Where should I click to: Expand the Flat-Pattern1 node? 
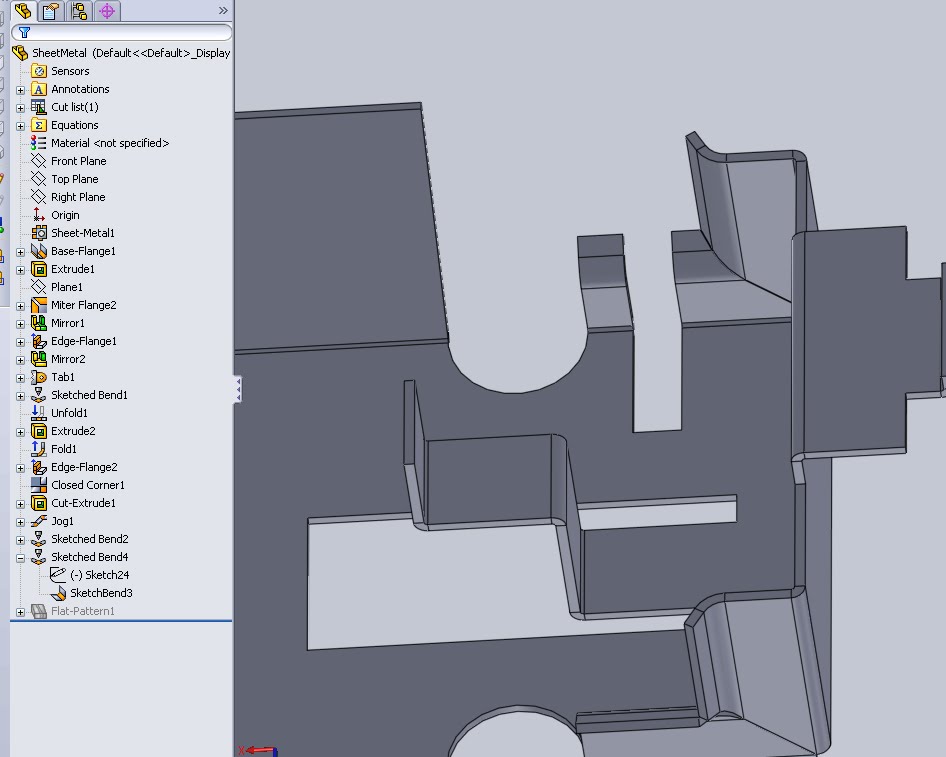[x=21, y=612]
